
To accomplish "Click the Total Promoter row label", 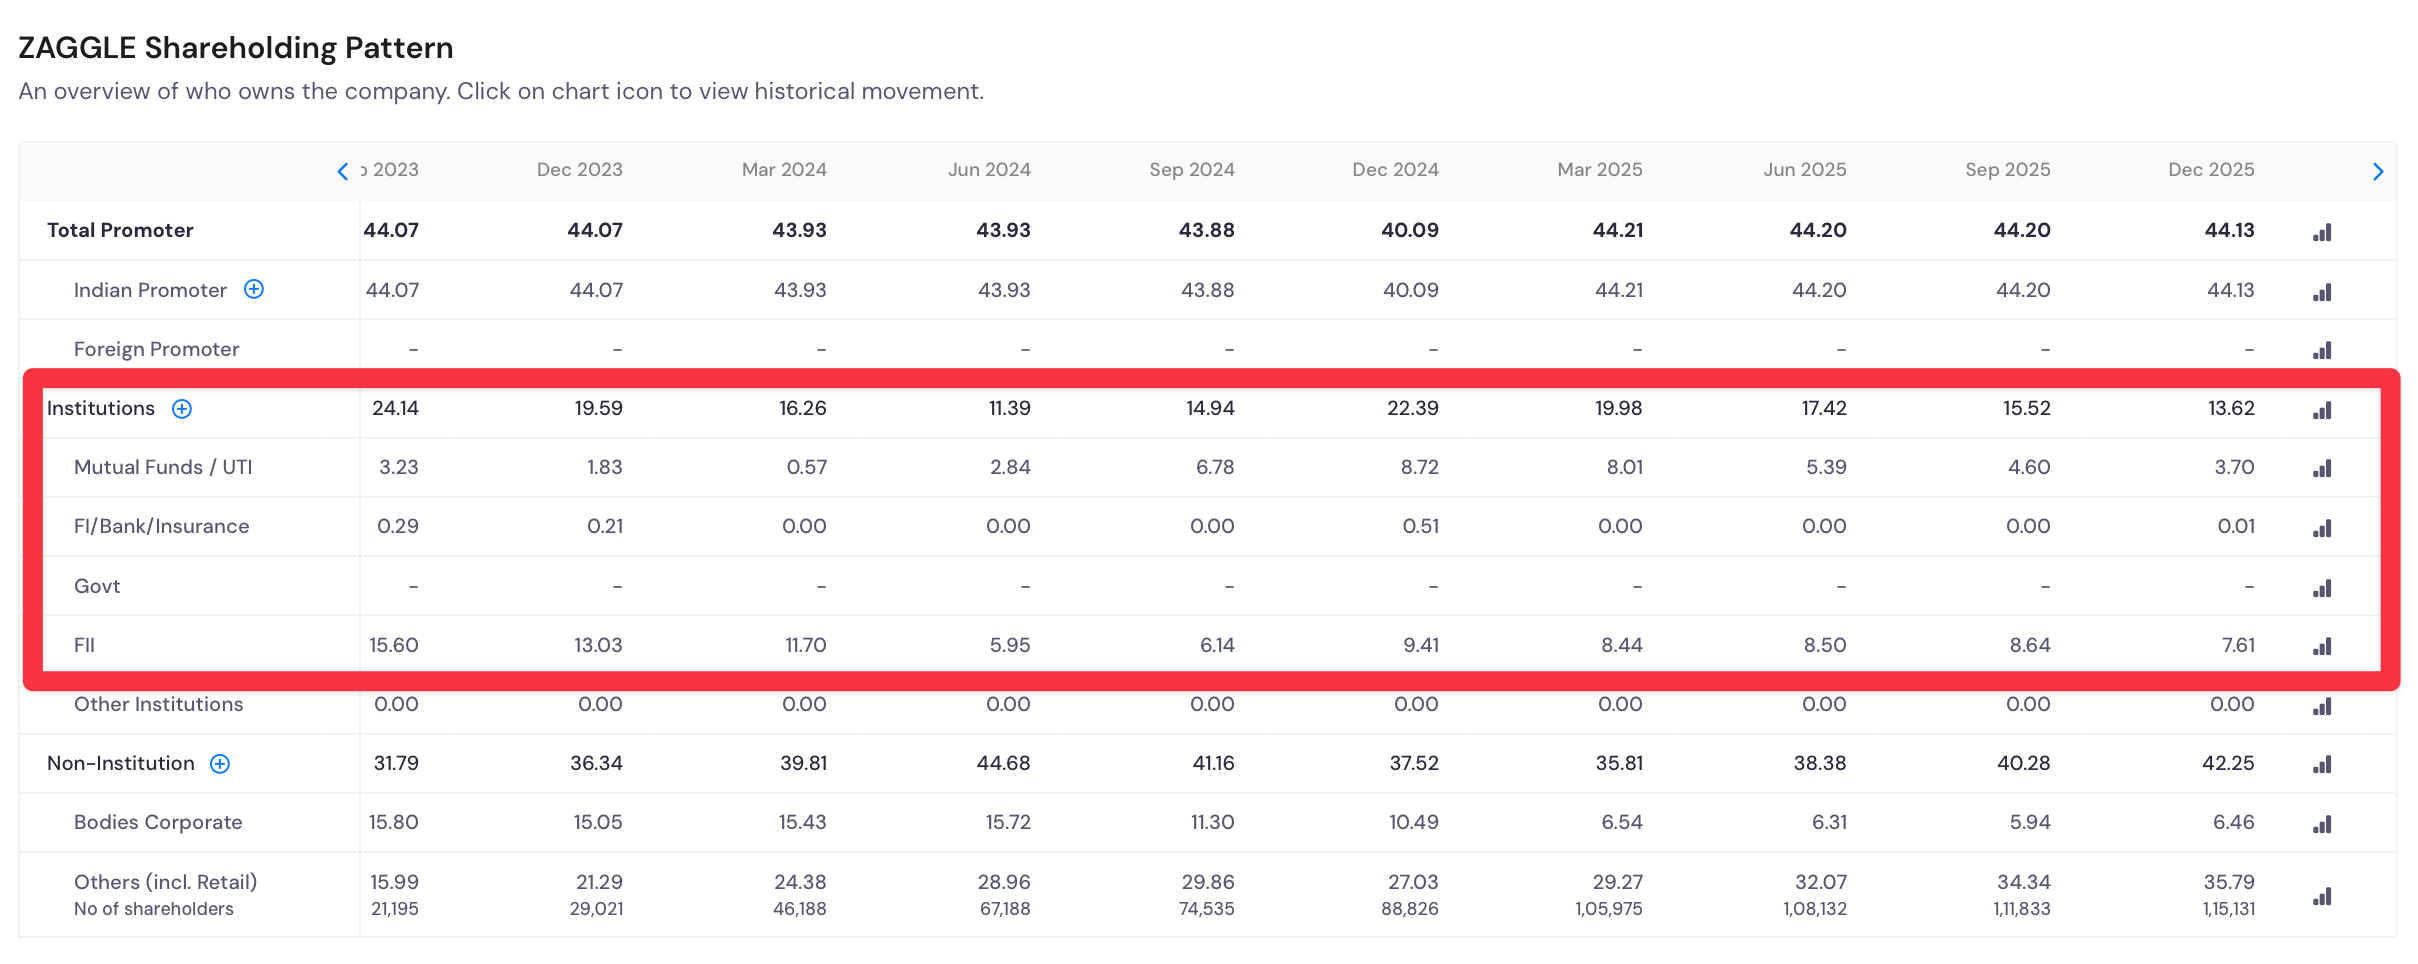I will click(x=120, y=230).
